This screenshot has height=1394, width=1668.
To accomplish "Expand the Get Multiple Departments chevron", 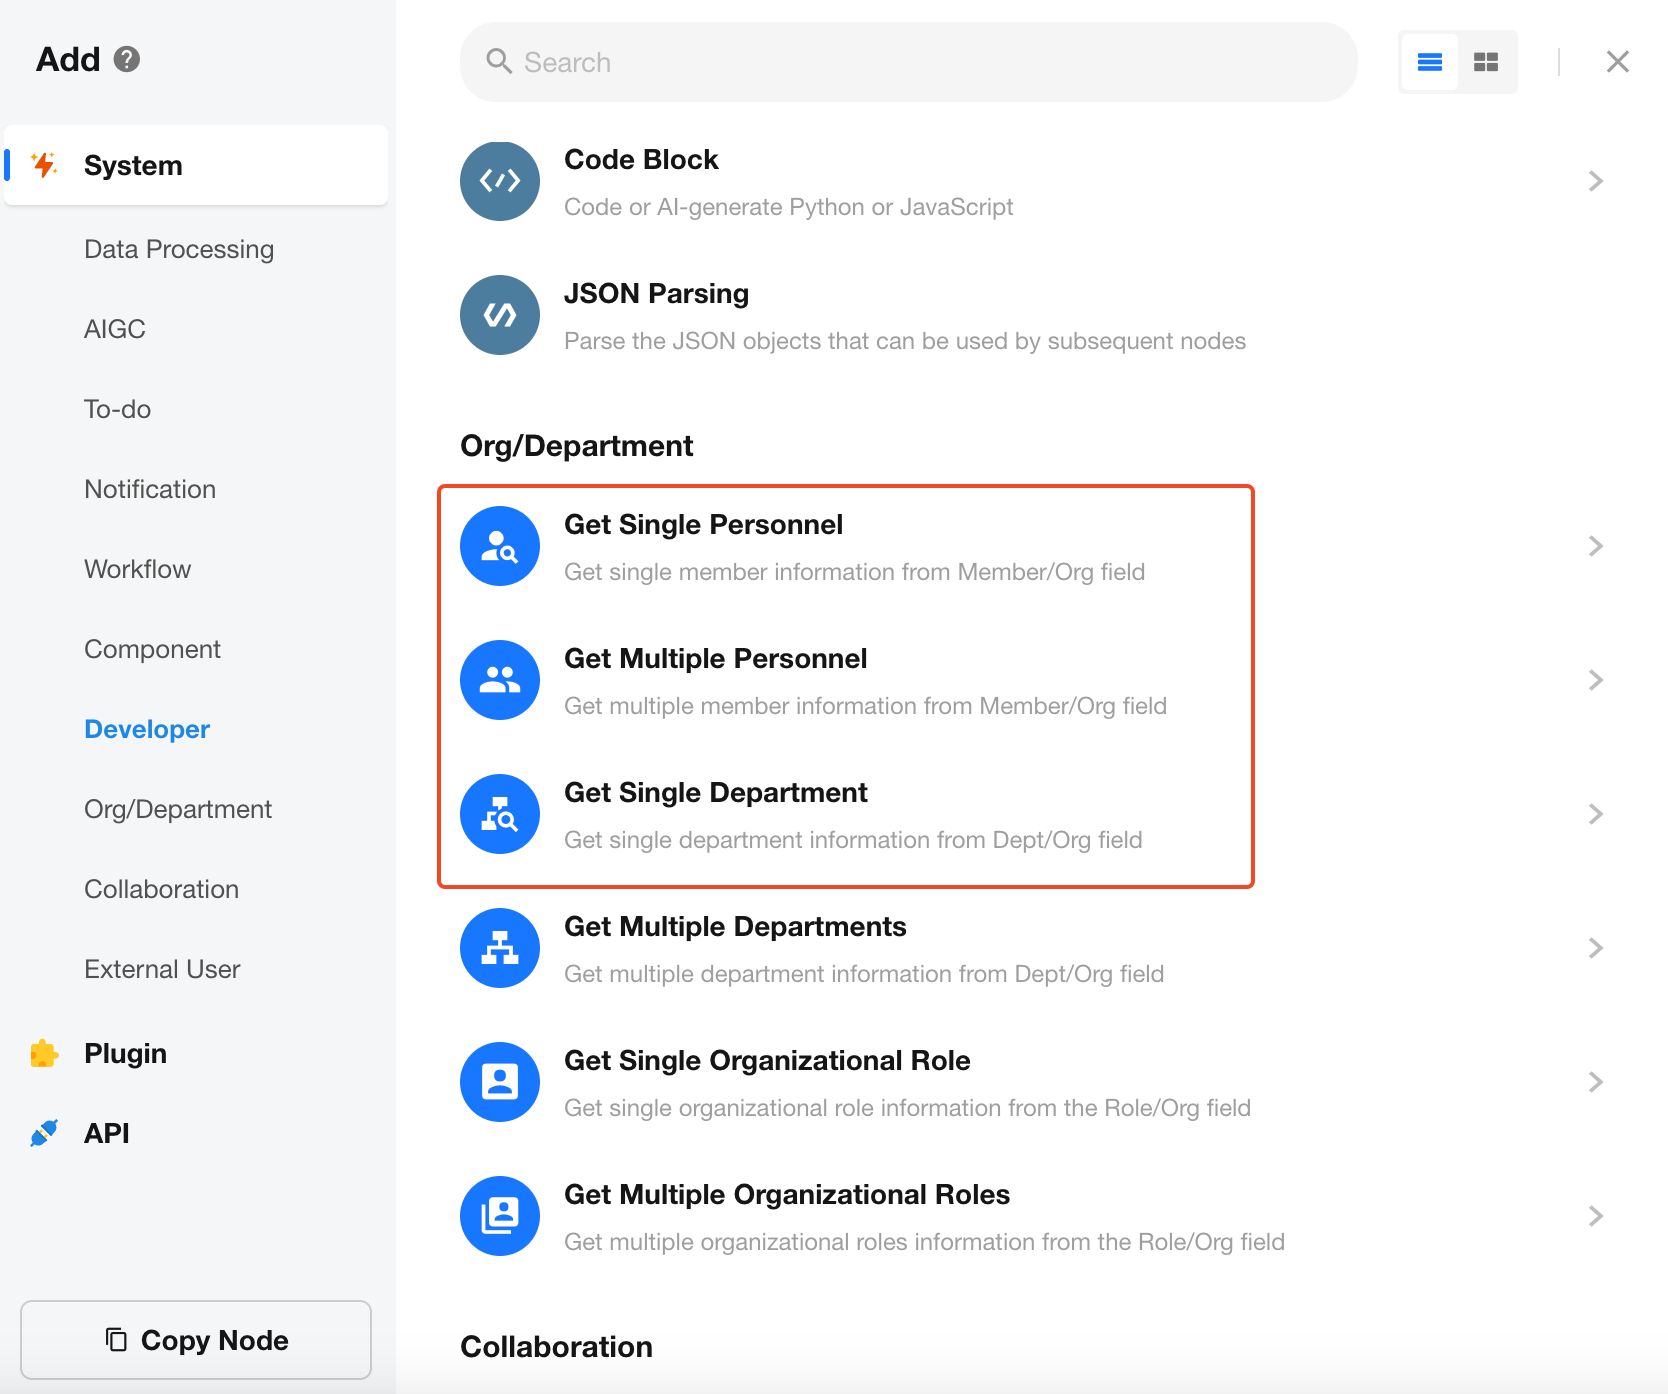I will click(x=1595, y=948).
